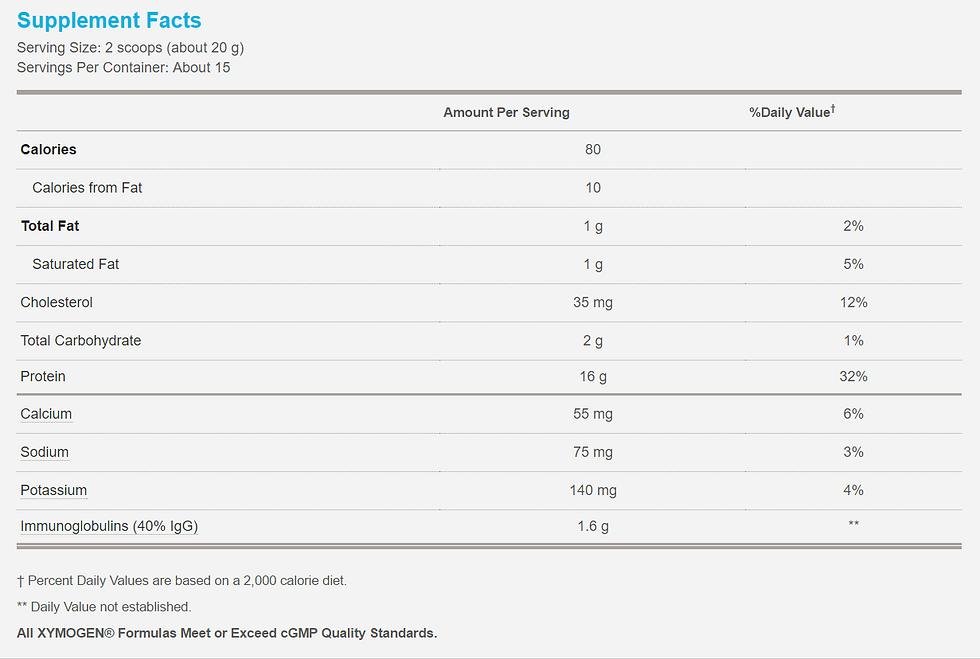Click the Supplement Facts heading
This screenshot has width=980, height=659.
tap(109, 20)
